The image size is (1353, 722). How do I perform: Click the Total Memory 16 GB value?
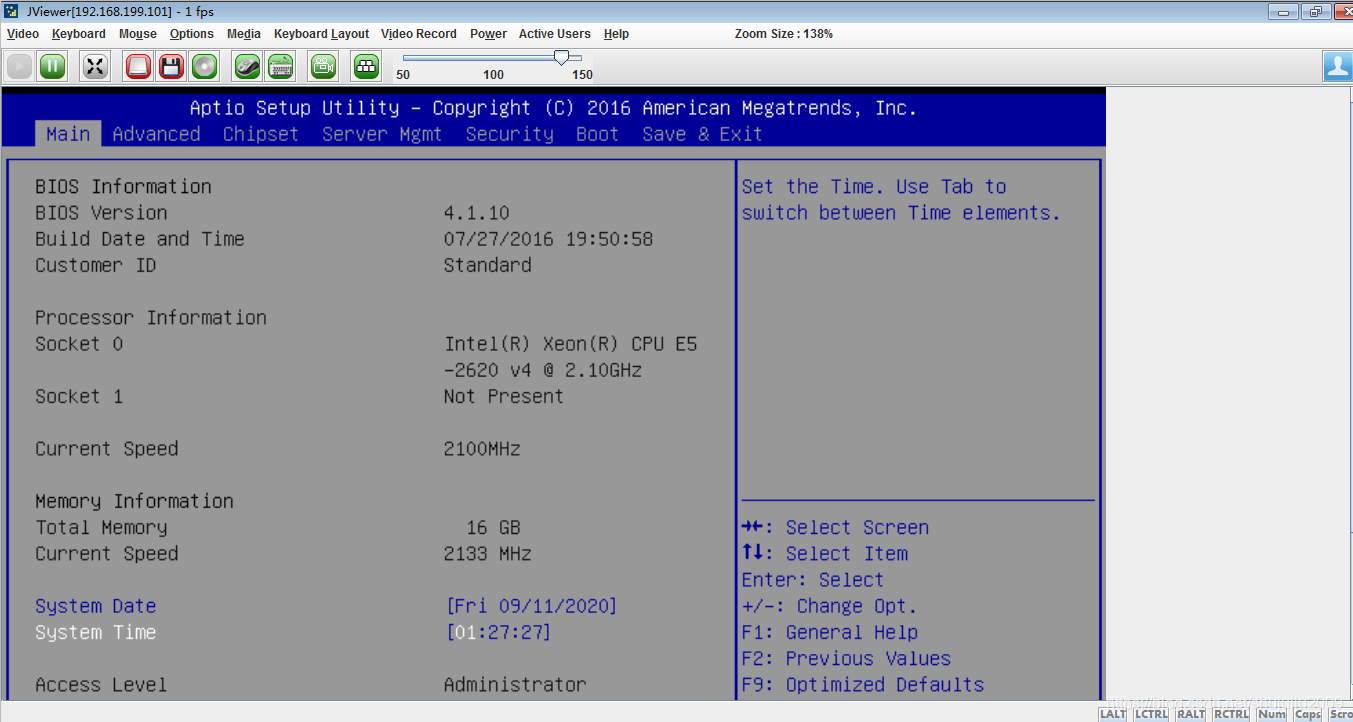click(493, 527)
